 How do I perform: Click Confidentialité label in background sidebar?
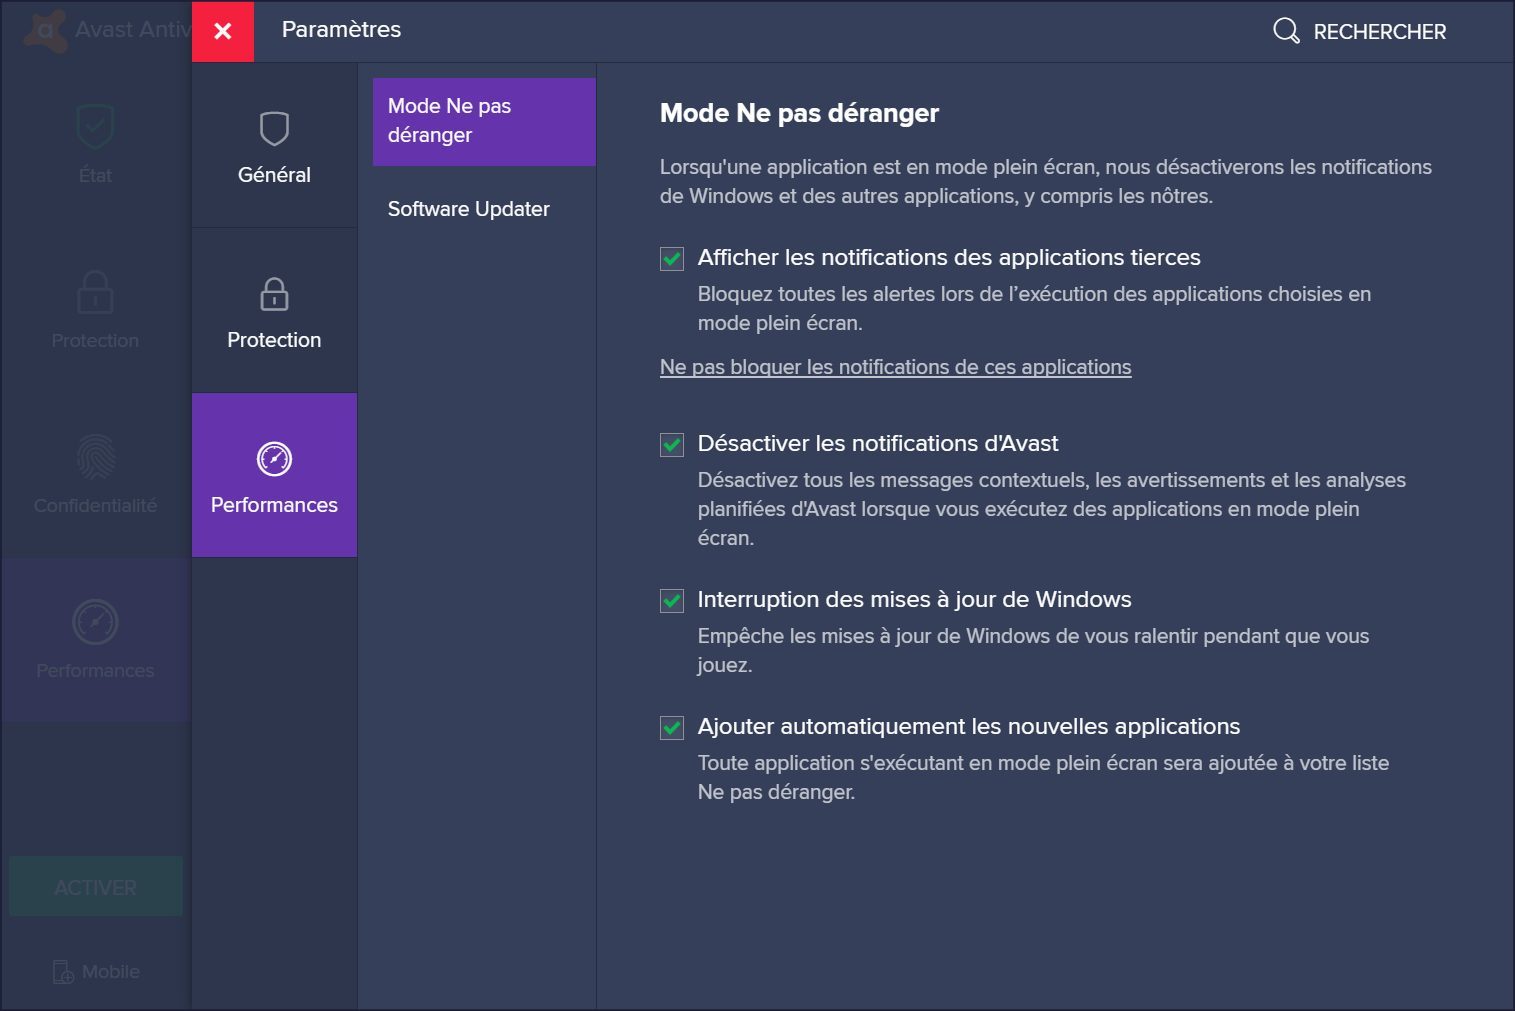95,505
